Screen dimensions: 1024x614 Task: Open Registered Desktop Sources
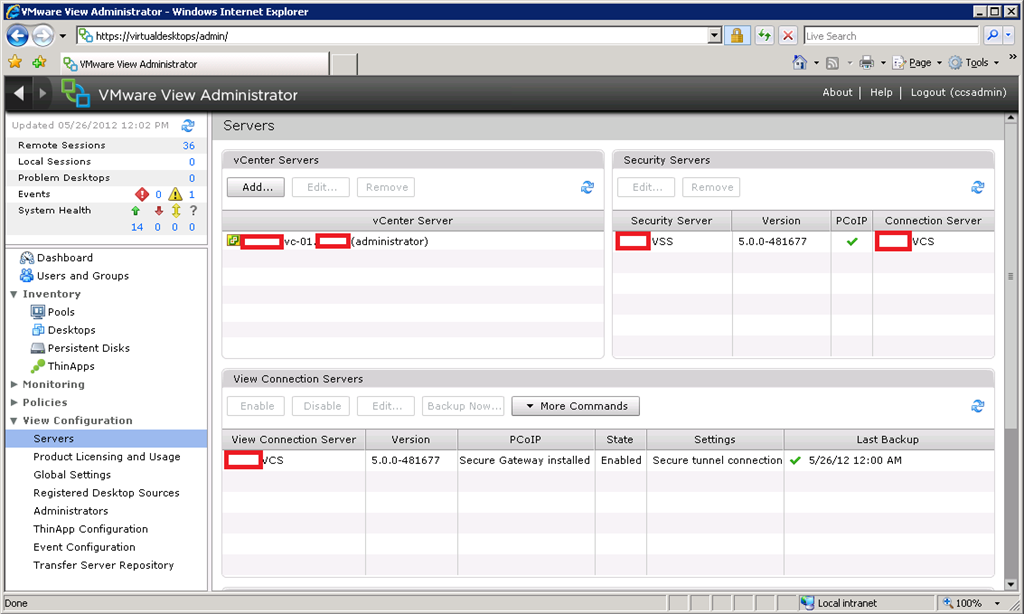point(106,493)
